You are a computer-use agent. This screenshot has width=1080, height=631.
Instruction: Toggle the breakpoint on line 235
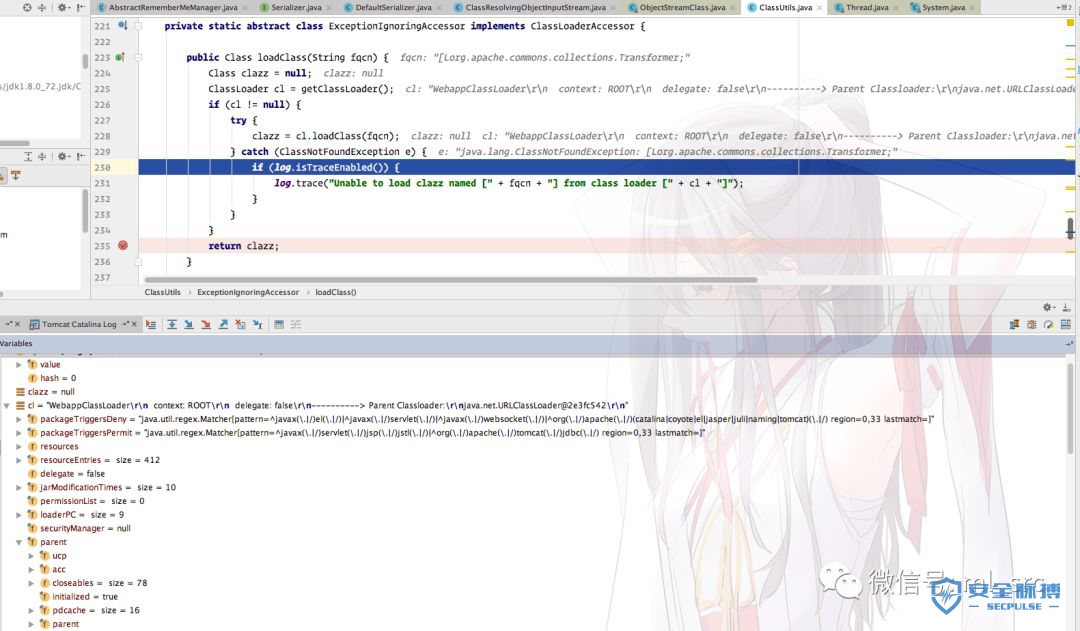123,245
